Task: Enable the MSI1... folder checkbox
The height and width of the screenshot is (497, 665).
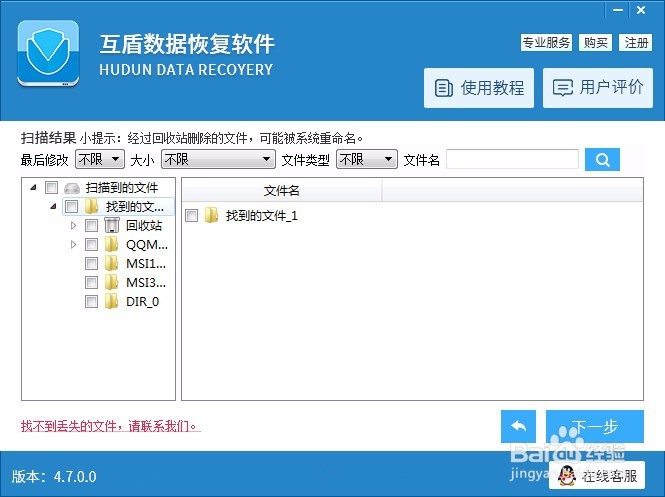Action: tap(91, 264)
